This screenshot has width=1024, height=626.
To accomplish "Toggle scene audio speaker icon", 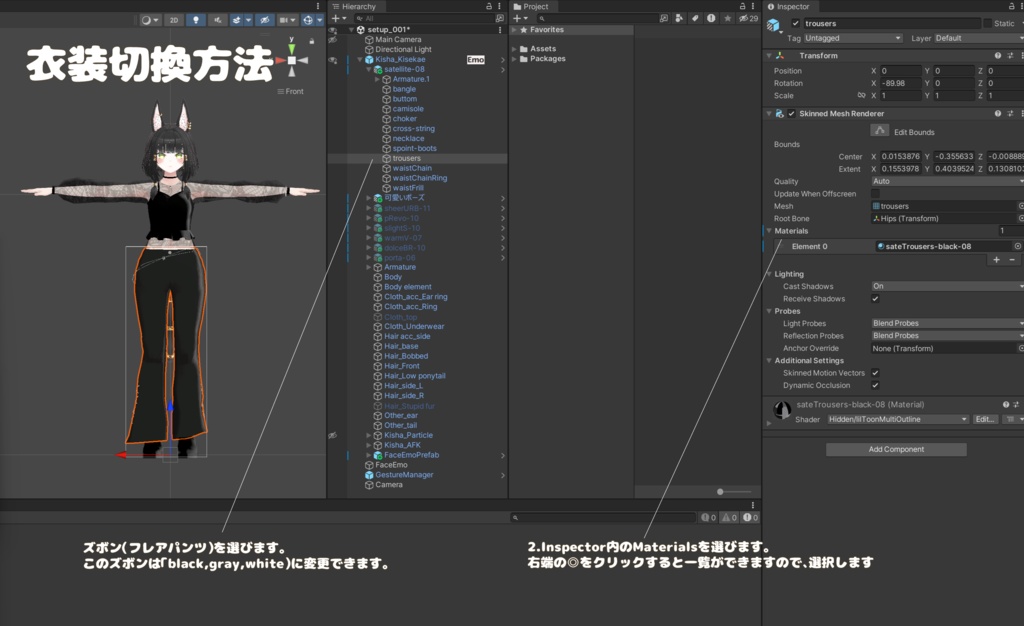I will click(217, 20).
